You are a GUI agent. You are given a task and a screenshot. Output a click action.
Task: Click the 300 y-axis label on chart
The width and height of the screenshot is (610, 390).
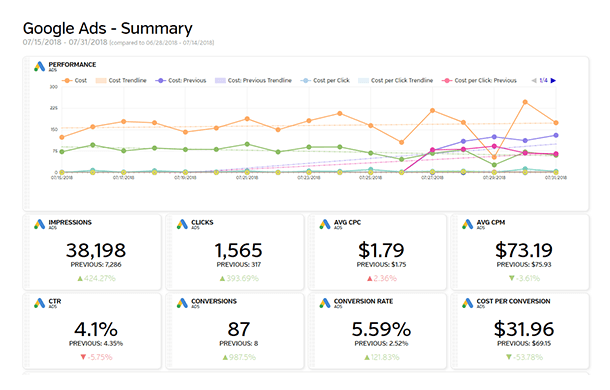[54, 87]
